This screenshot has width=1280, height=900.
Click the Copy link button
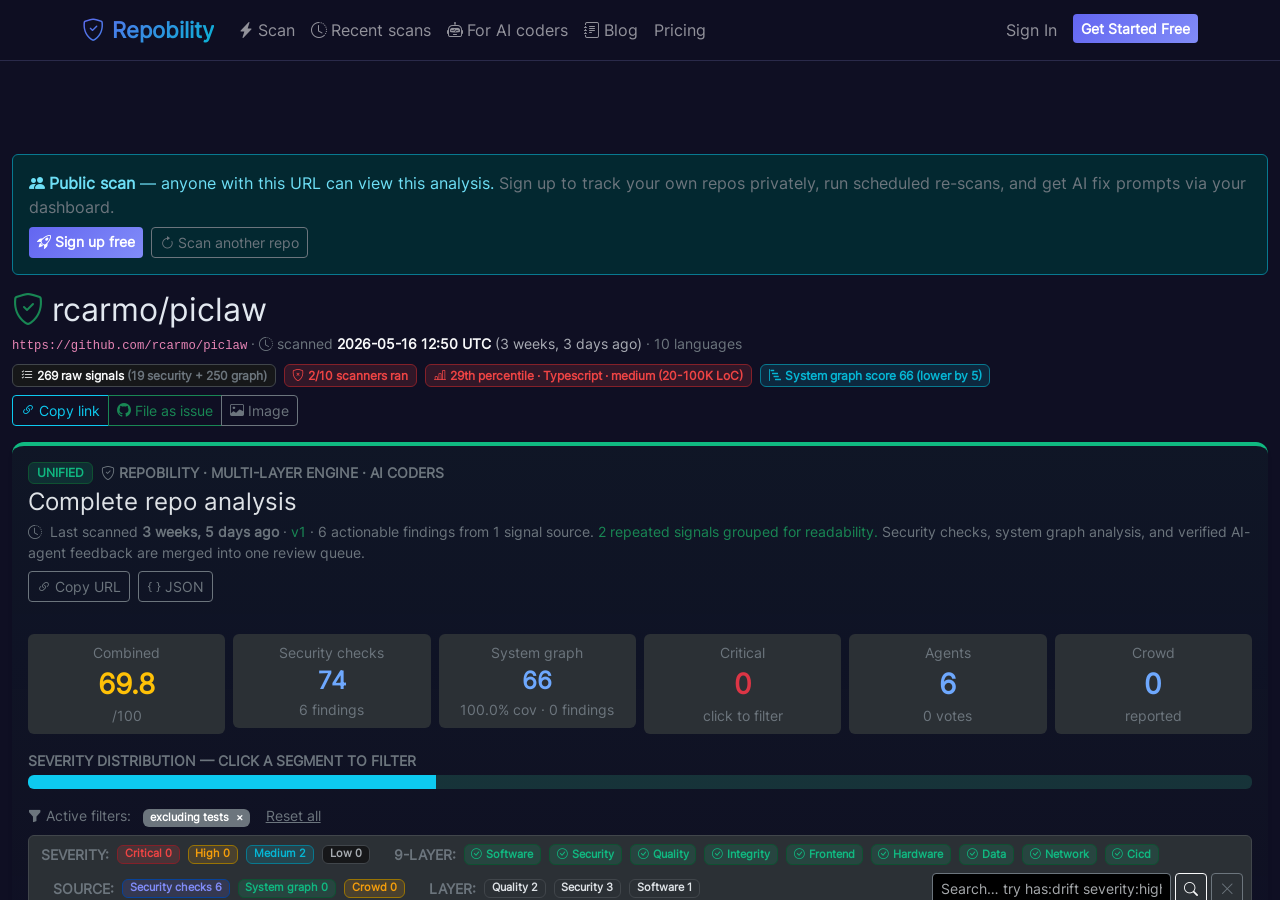coord(60,411)
